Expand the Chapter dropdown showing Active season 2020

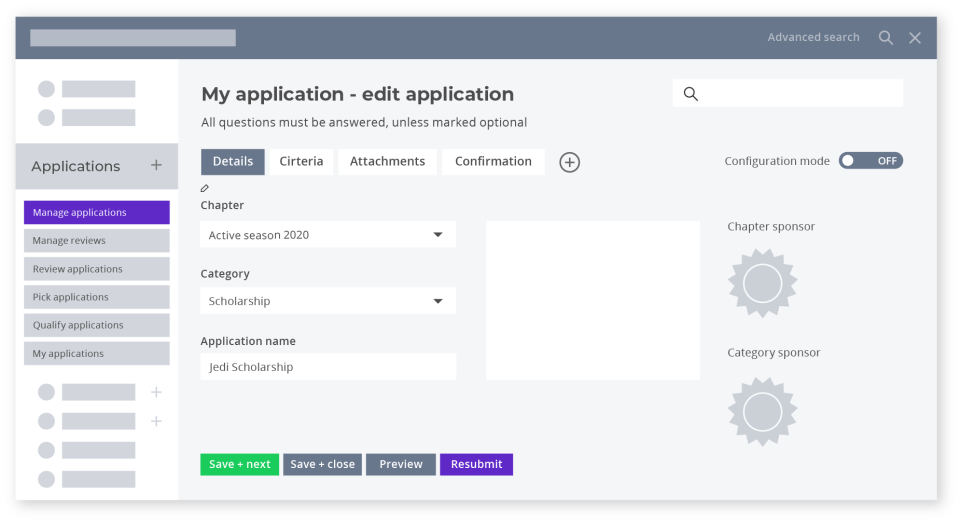coord(328,235)
